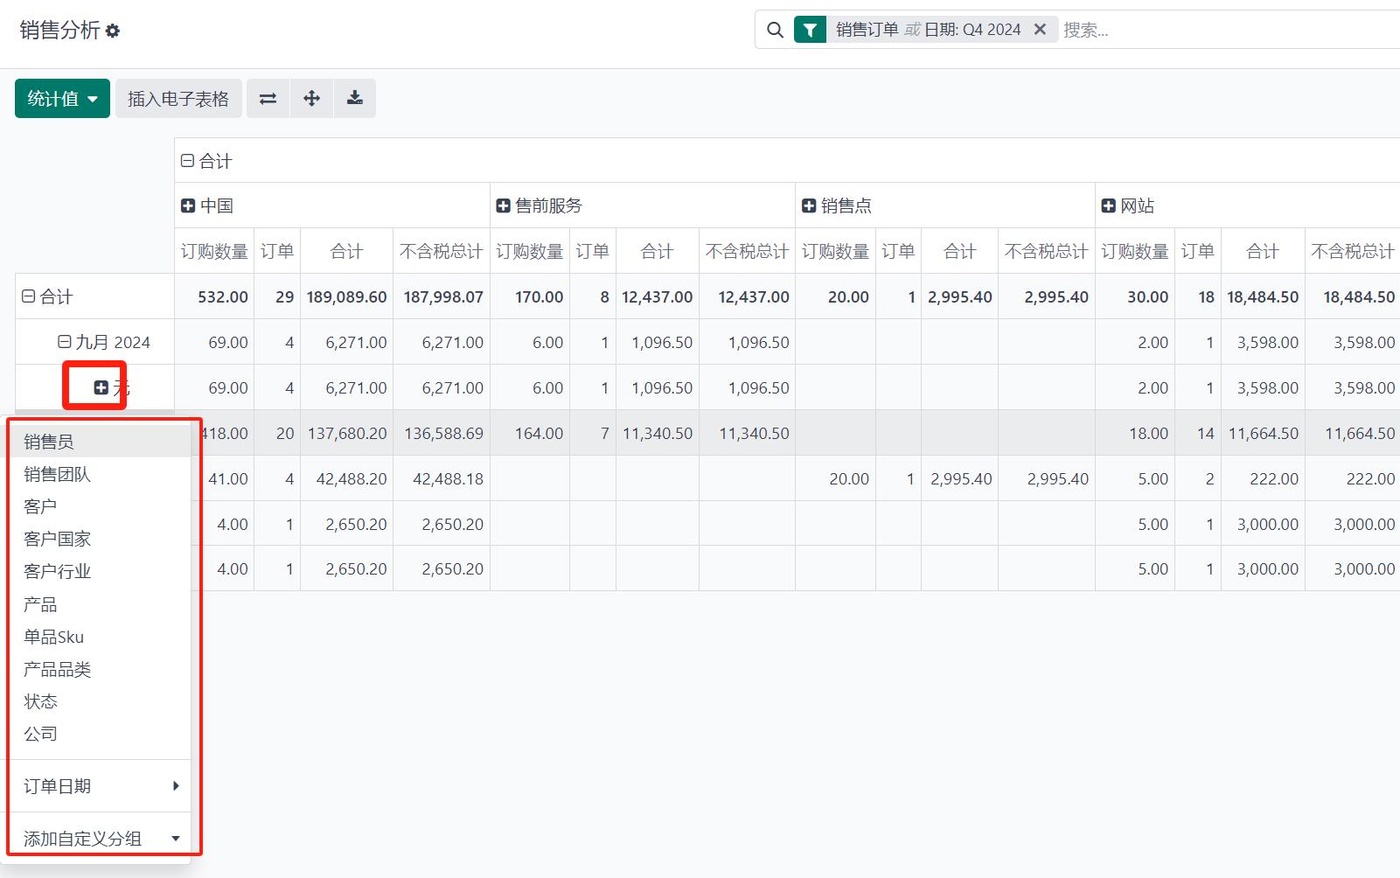Choose 销售员 from the grouping menu
This screenshot has width=1400, height=878.
[x=49, y=442]
